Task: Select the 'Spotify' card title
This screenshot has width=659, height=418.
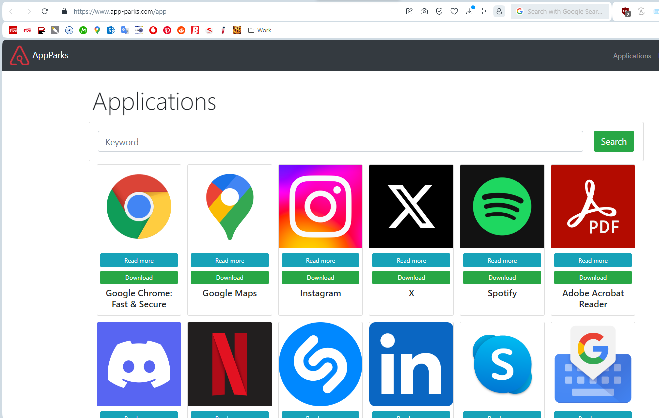Action: tap(502, 293)
